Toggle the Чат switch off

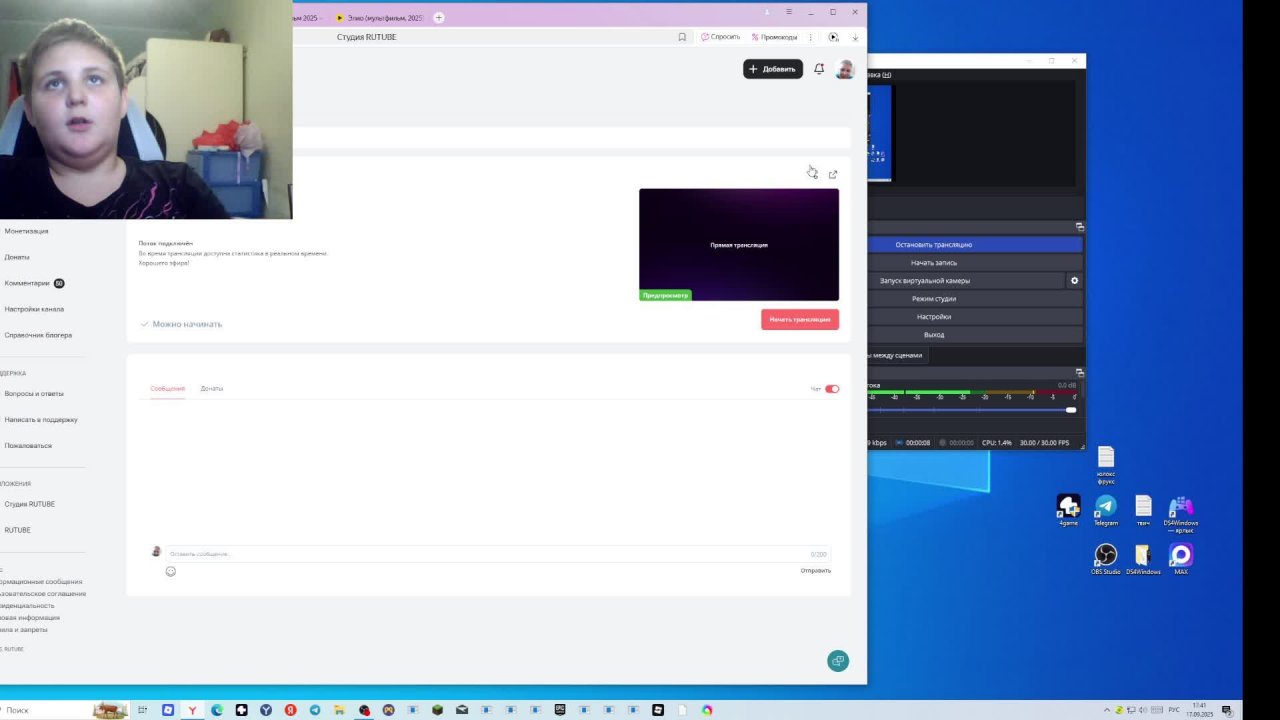pyautogui.click(x=832, y=389)
